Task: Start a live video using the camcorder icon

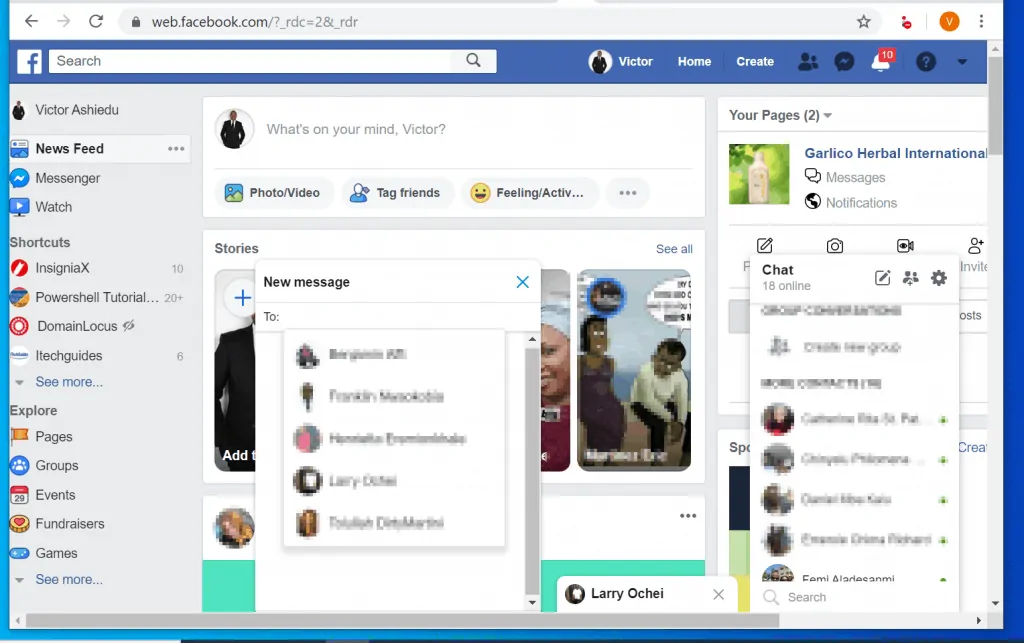Action: point(905,245)
